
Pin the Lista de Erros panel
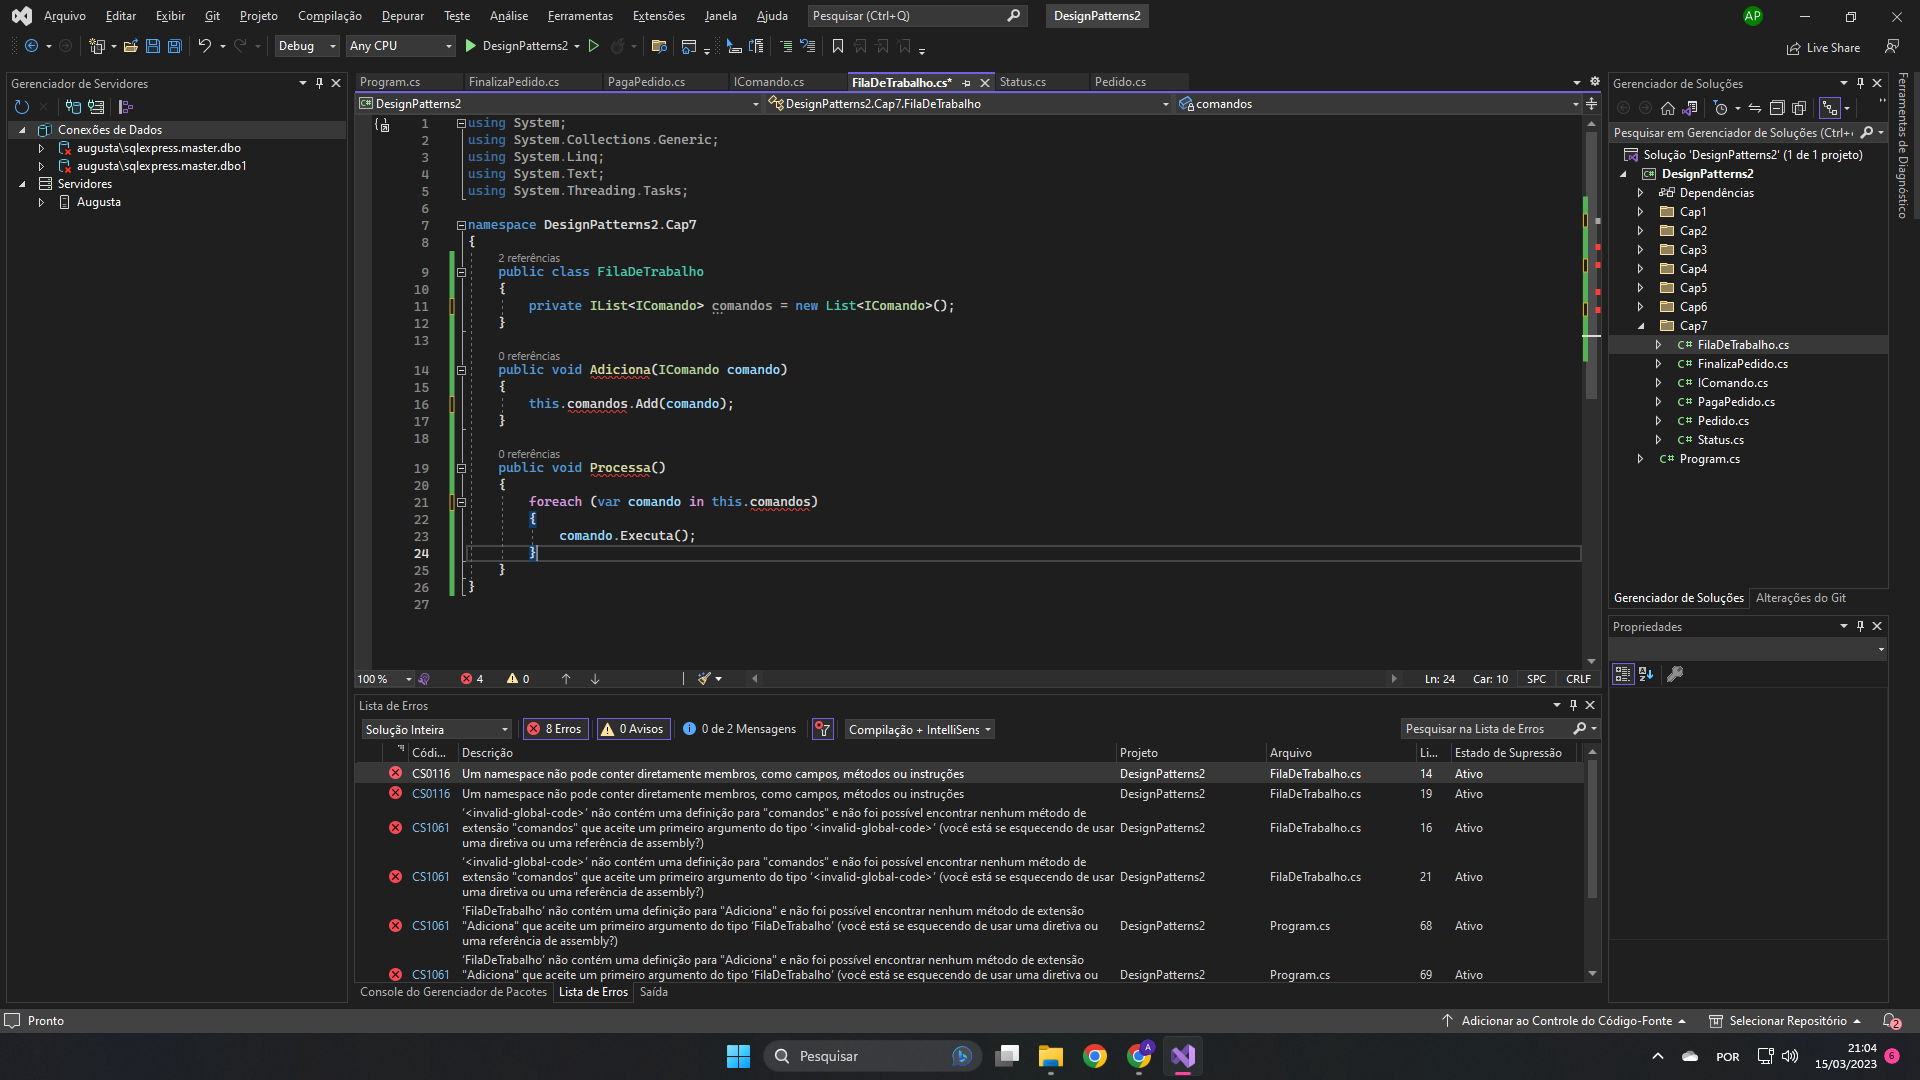tap(1573, 705)
